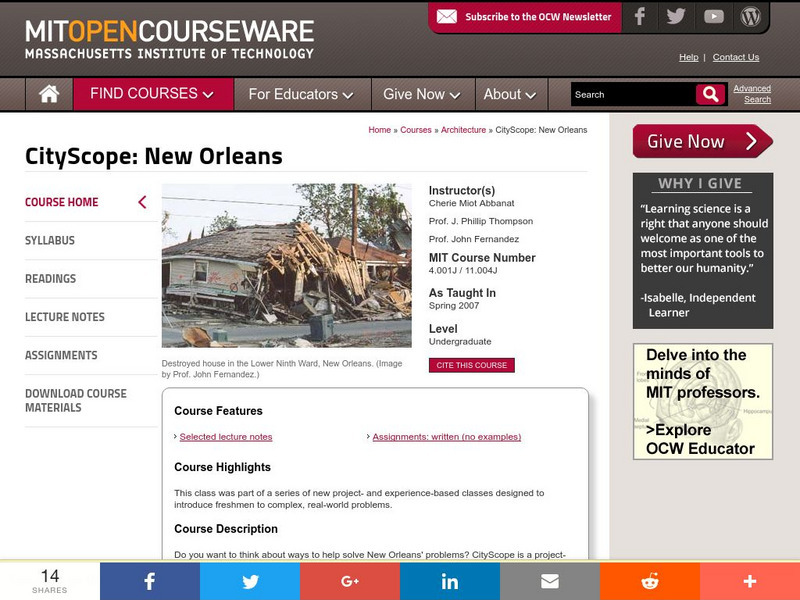Share via email in the bottom bar
Screen dimensions: 800x600
(549, 581)
